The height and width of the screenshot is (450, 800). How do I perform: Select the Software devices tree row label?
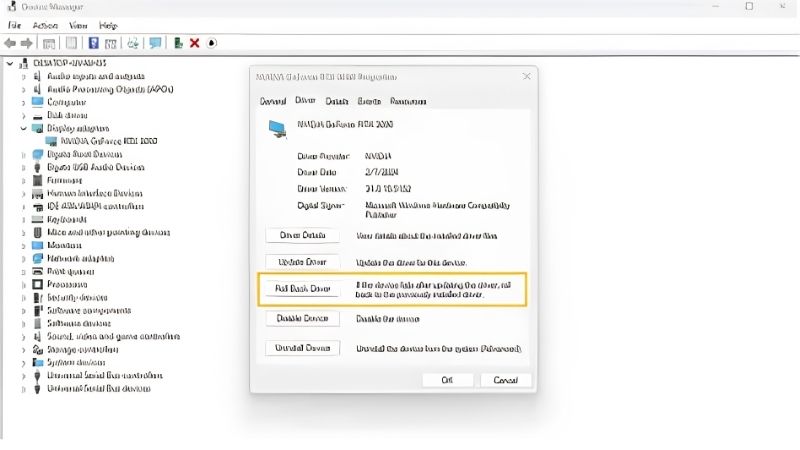(79, 323)
